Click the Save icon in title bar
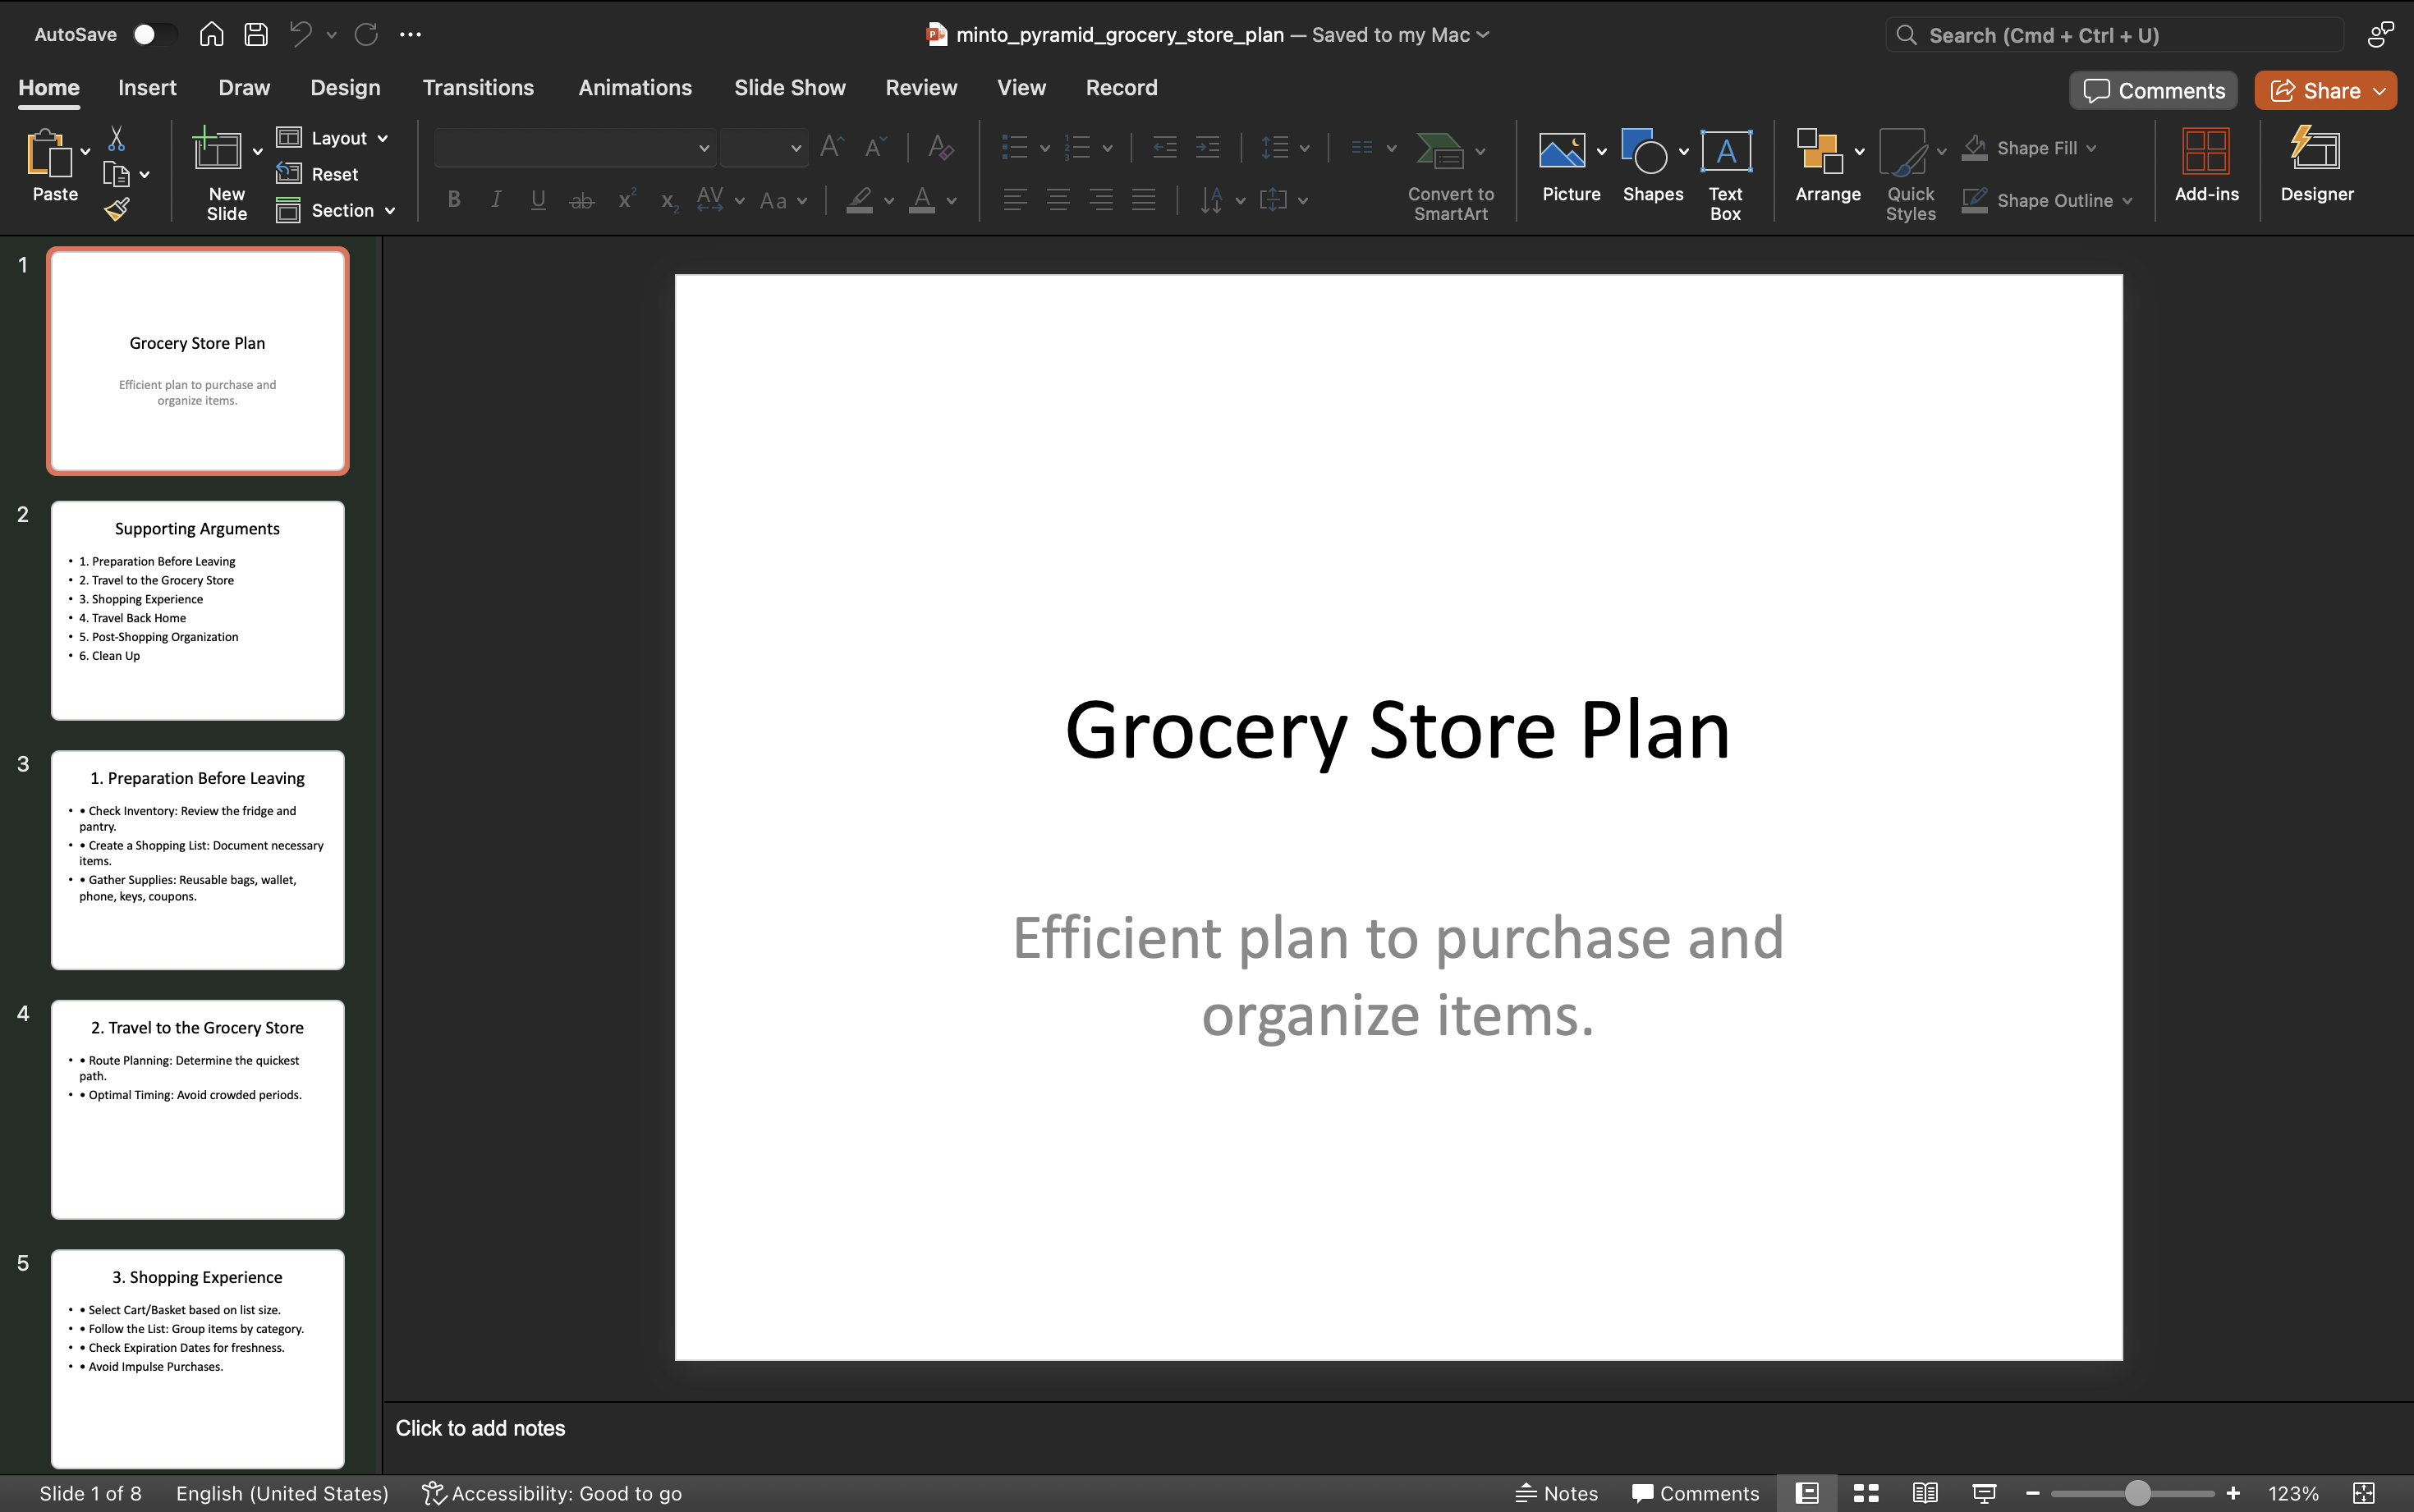This screenshot has width=2414, height=1512. (x=256, y=34)
